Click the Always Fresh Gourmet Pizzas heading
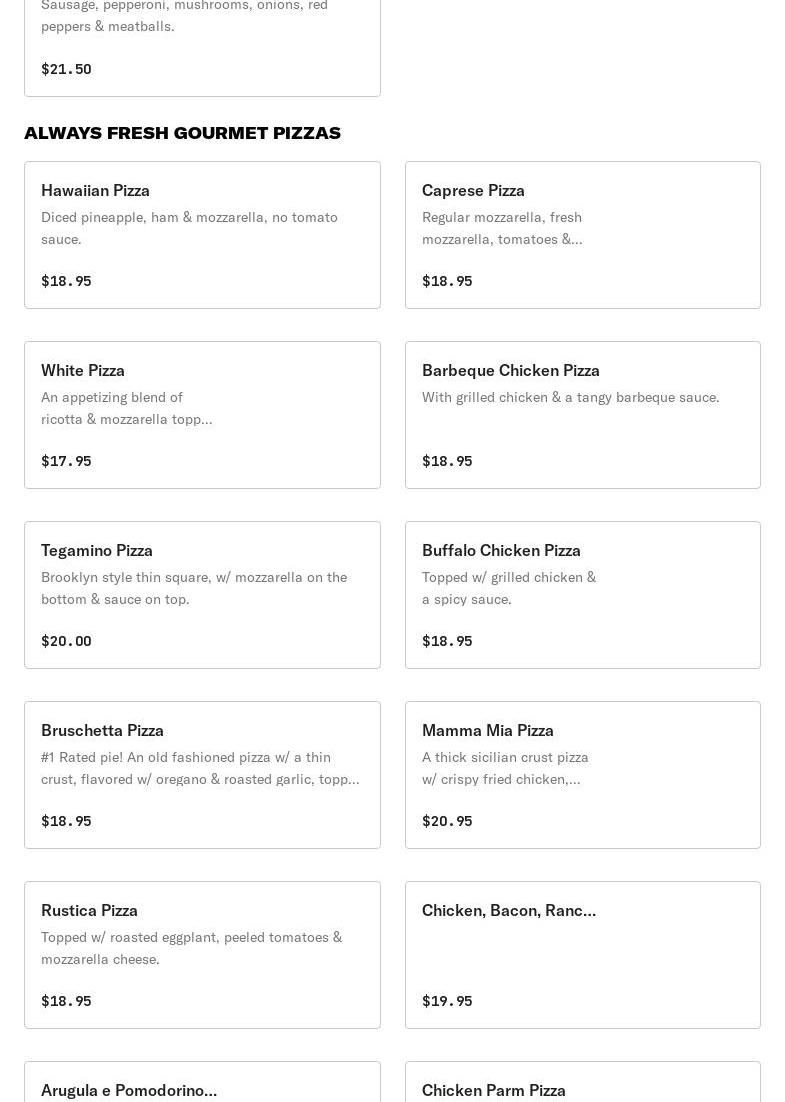Screen dimensions: 785x1102 [x=182, y=133]
